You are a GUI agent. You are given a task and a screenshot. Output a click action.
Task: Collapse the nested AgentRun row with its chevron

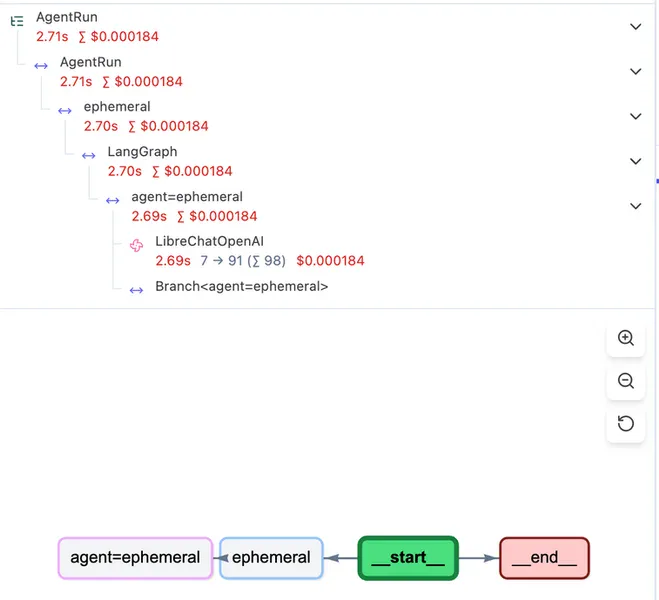click(x=635, y=72)
